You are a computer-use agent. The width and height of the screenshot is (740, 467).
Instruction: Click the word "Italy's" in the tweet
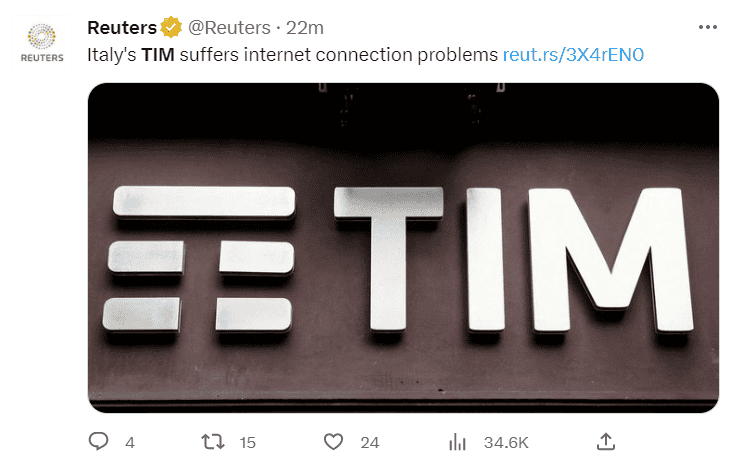click(x=112, y=55)
